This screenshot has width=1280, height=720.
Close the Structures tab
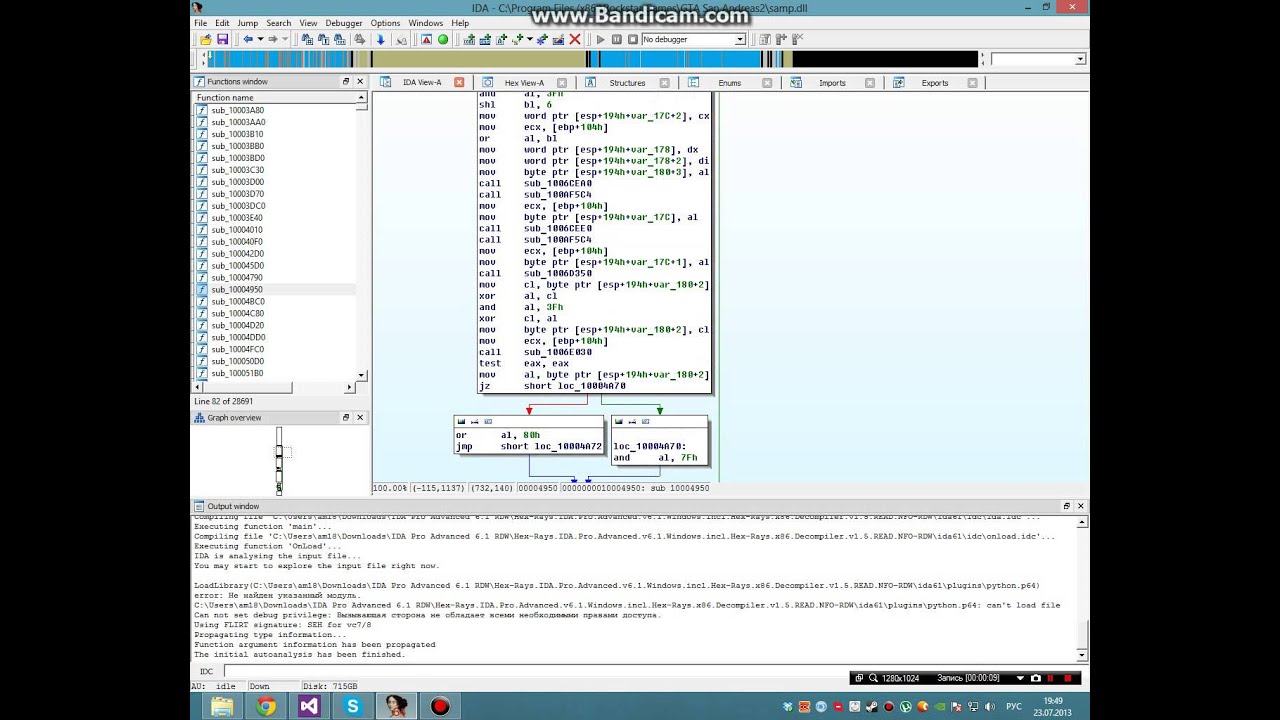click(665, 83)
